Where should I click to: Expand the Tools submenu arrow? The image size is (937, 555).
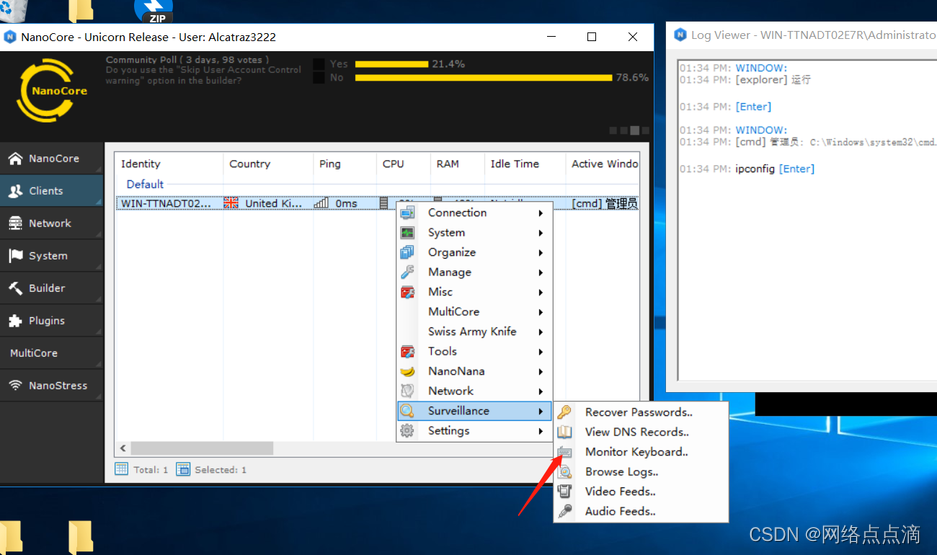pyautogui.click(x=540, y=352)
